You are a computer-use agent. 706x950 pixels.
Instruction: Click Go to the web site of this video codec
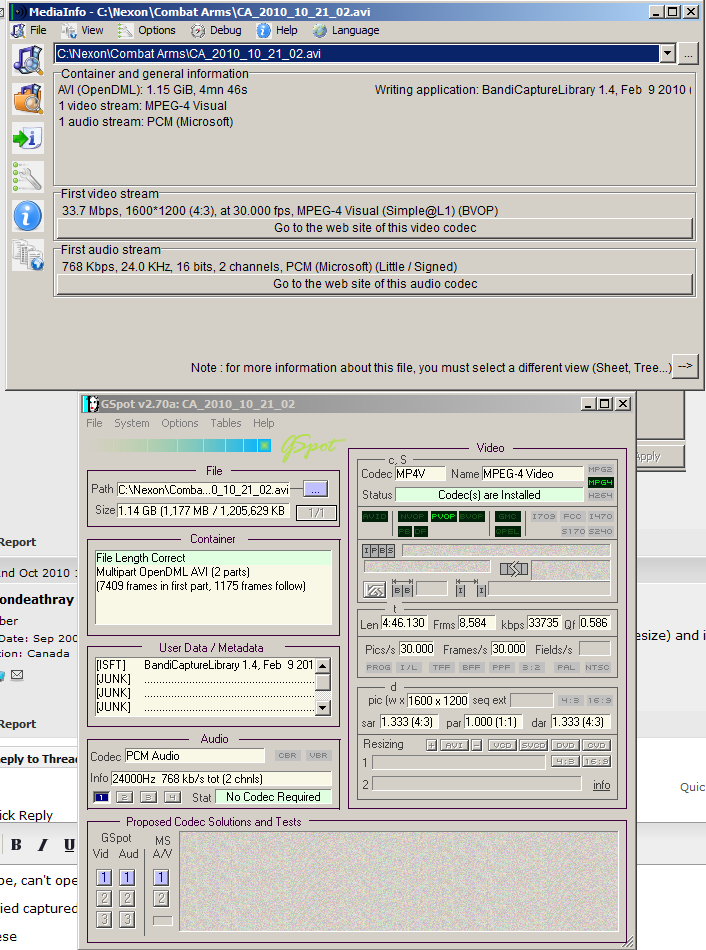375,228
